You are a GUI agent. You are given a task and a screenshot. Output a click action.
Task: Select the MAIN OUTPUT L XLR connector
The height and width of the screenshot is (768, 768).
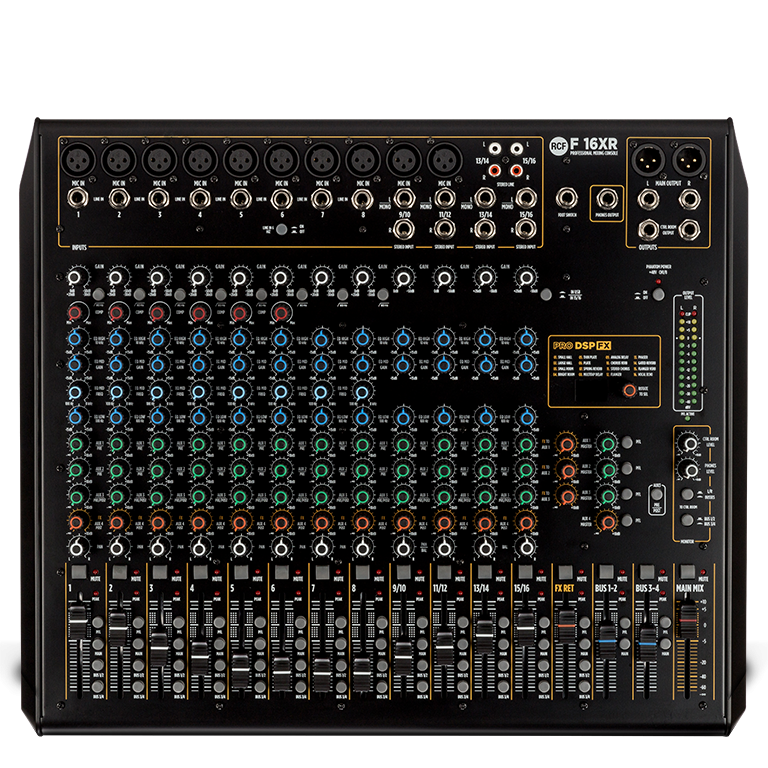point(648,160)
